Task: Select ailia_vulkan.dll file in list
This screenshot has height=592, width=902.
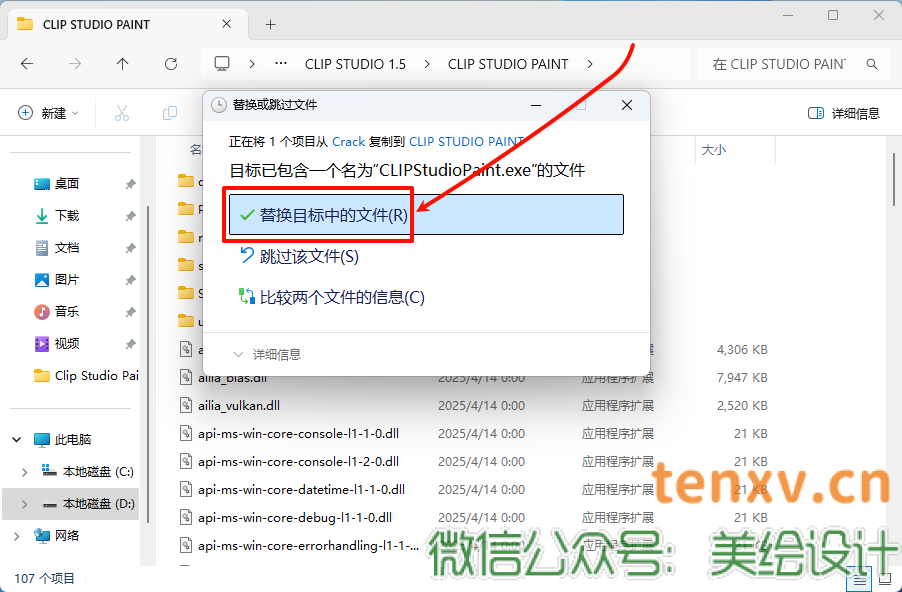Action: [238, 406]
